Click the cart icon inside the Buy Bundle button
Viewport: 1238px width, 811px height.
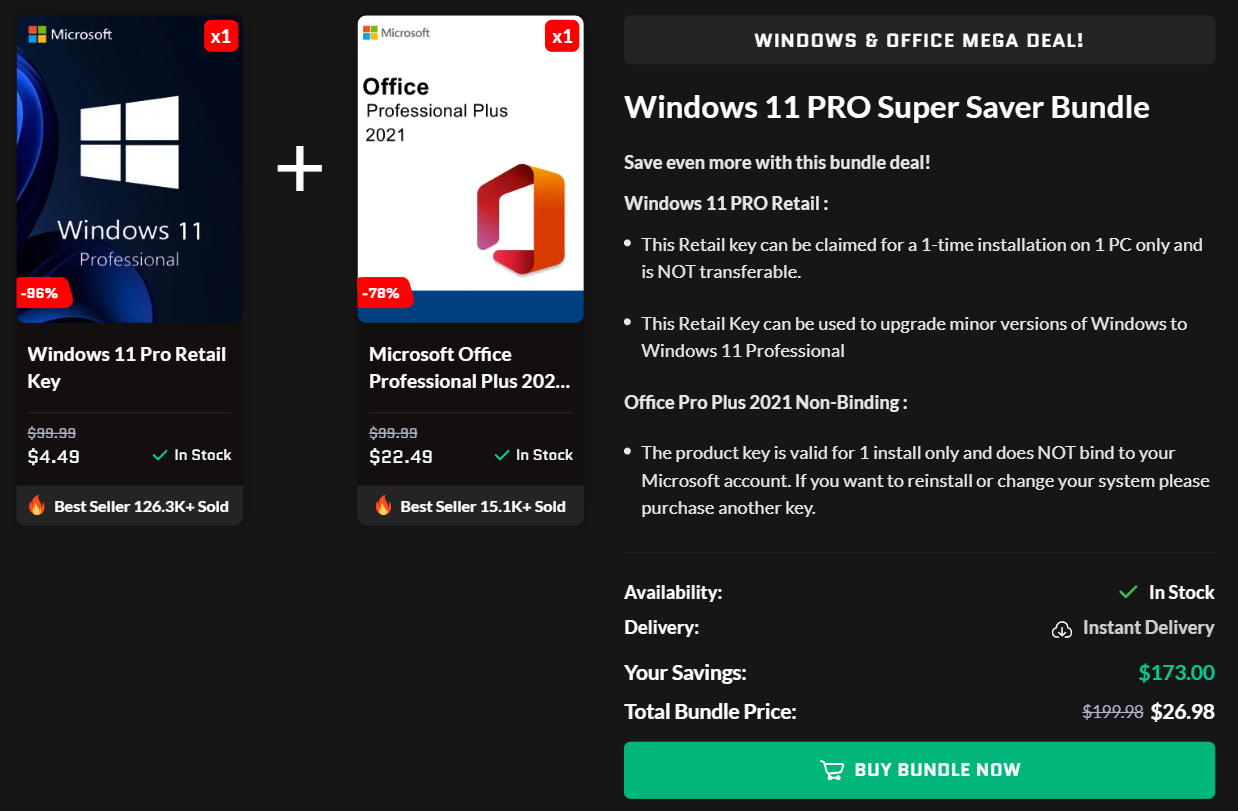point(831,770)
